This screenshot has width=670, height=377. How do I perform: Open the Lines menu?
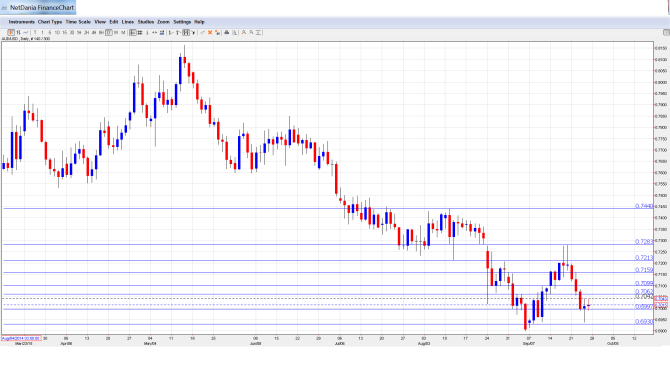coord(128,22)
